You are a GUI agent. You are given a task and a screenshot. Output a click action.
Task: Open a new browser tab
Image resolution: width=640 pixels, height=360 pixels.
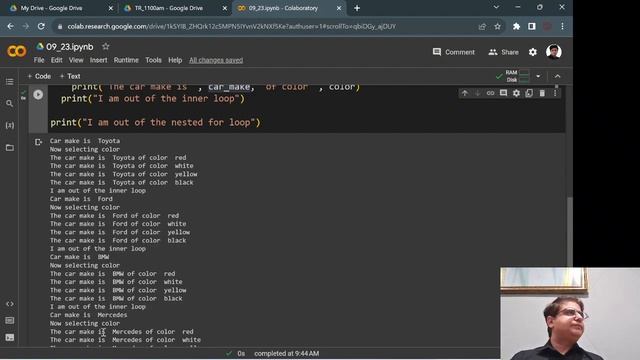pyautogui.click(x=357, y=8)
